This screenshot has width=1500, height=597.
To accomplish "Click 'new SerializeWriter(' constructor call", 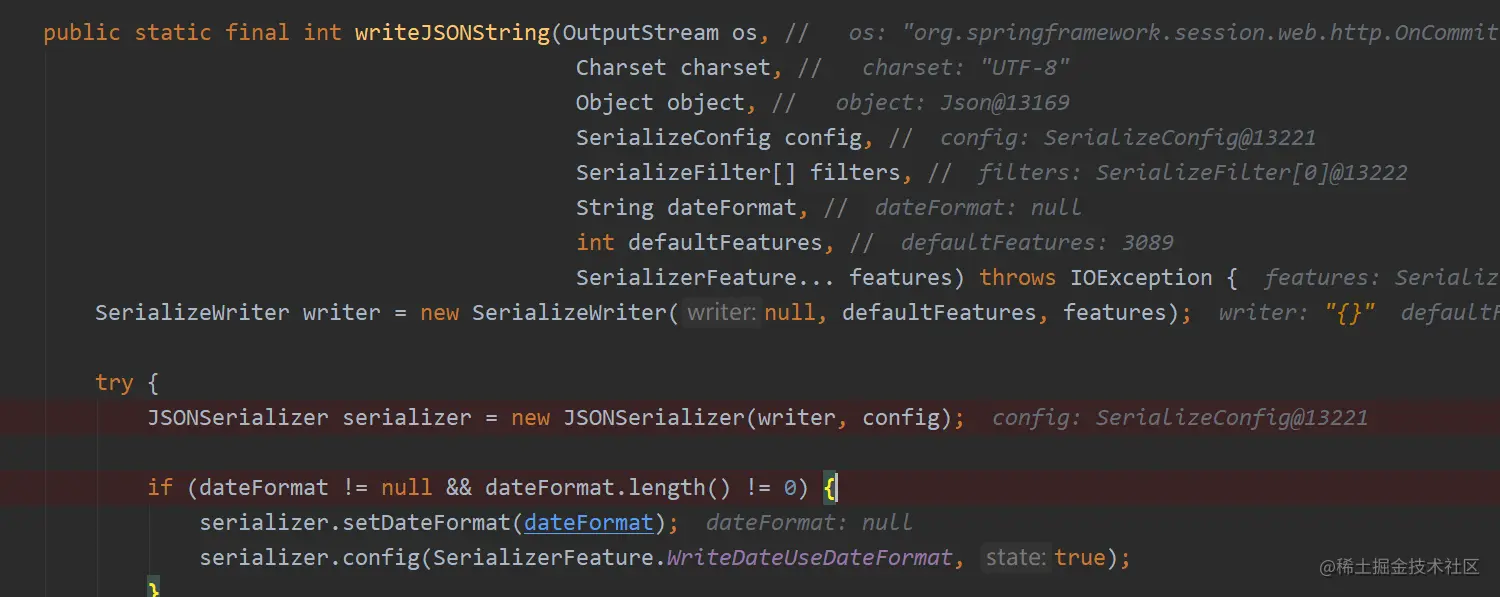I will click(549, 313).
